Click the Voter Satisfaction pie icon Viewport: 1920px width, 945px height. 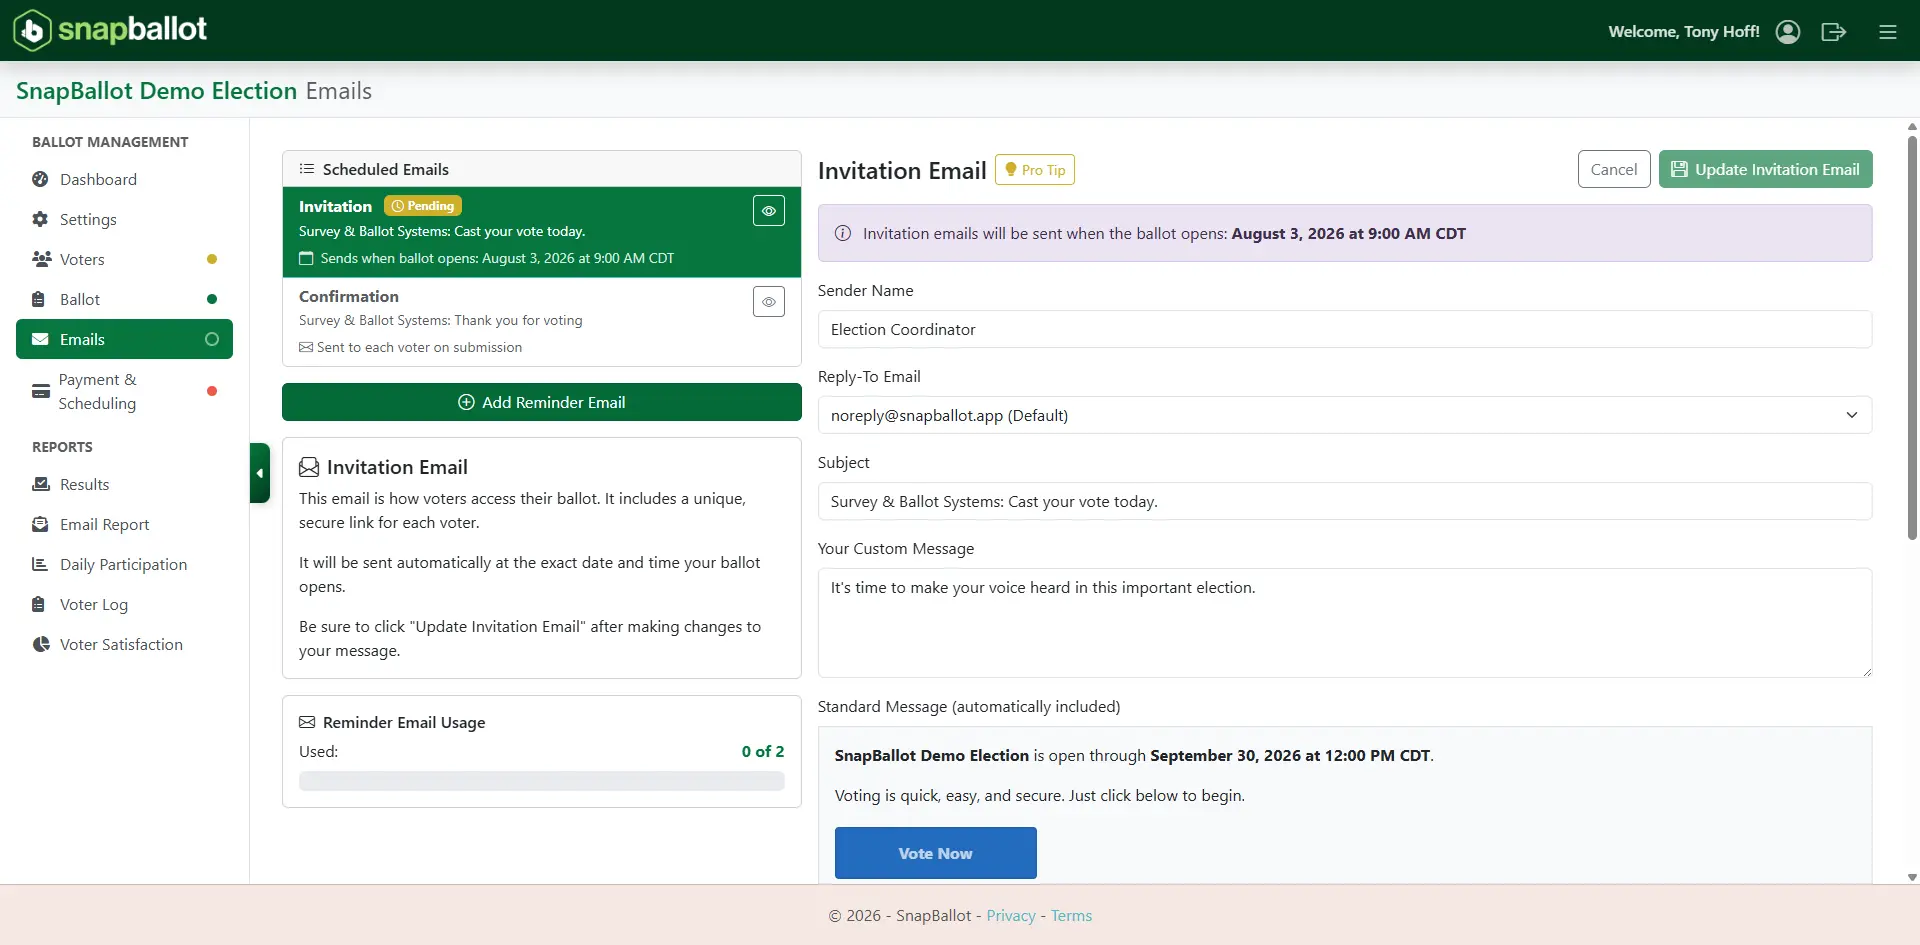[41, 644]
